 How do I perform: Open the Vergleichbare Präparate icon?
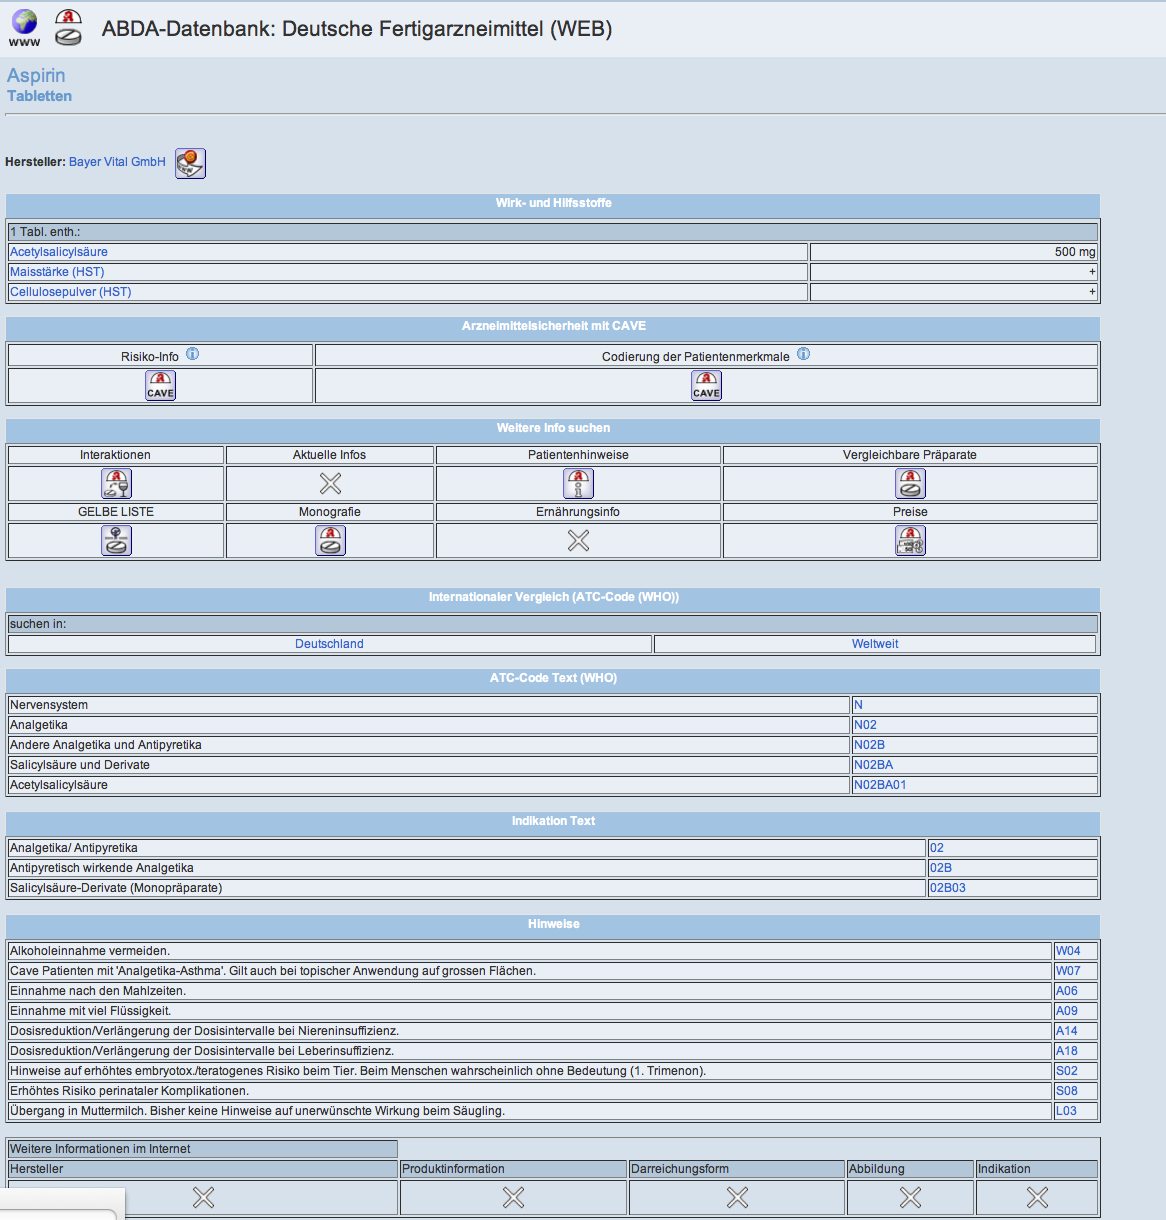click(x=910, y=484)
